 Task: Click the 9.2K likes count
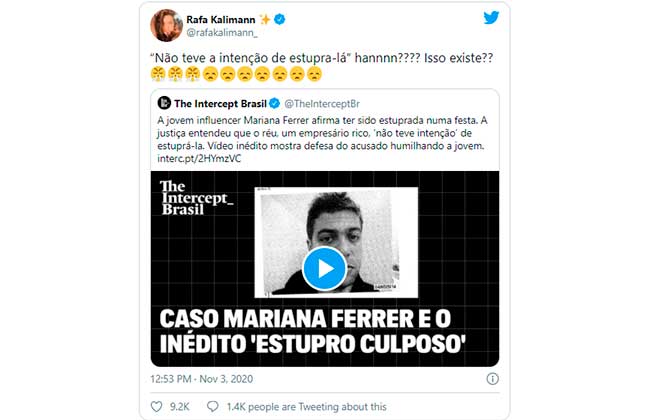pos(179,407)
